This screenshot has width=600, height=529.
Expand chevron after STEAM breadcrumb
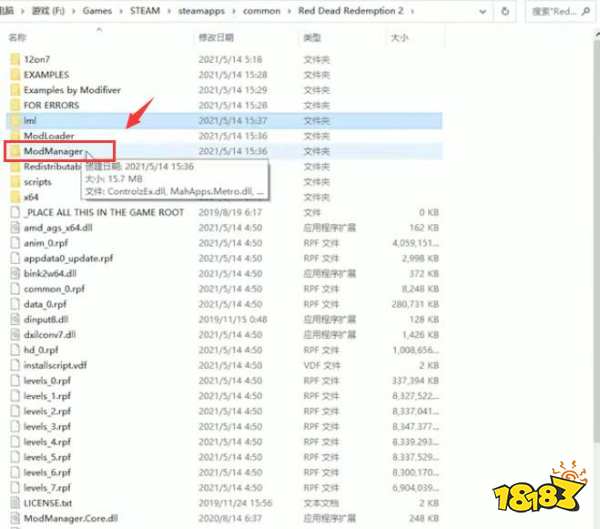pos(169,11)
